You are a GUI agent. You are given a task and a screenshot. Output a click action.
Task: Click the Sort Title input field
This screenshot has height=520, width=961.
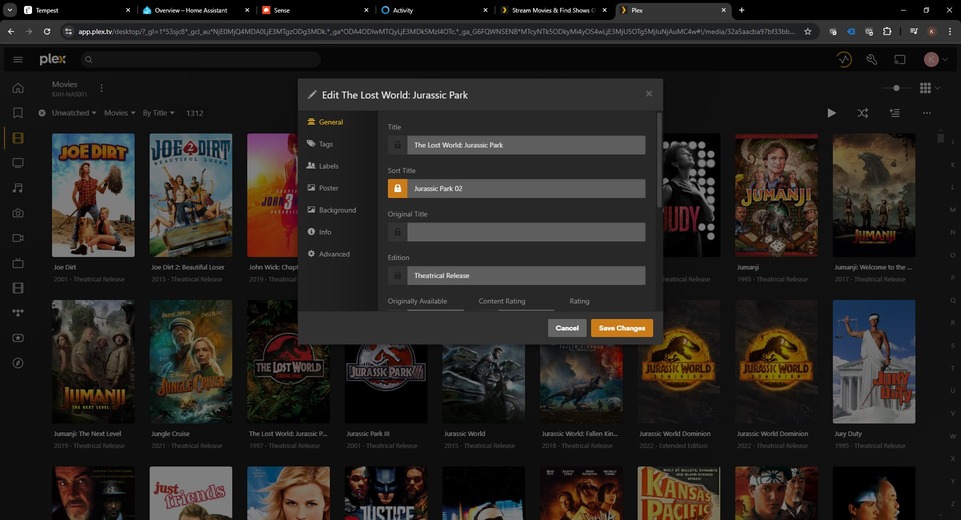(x=526, y=188)
